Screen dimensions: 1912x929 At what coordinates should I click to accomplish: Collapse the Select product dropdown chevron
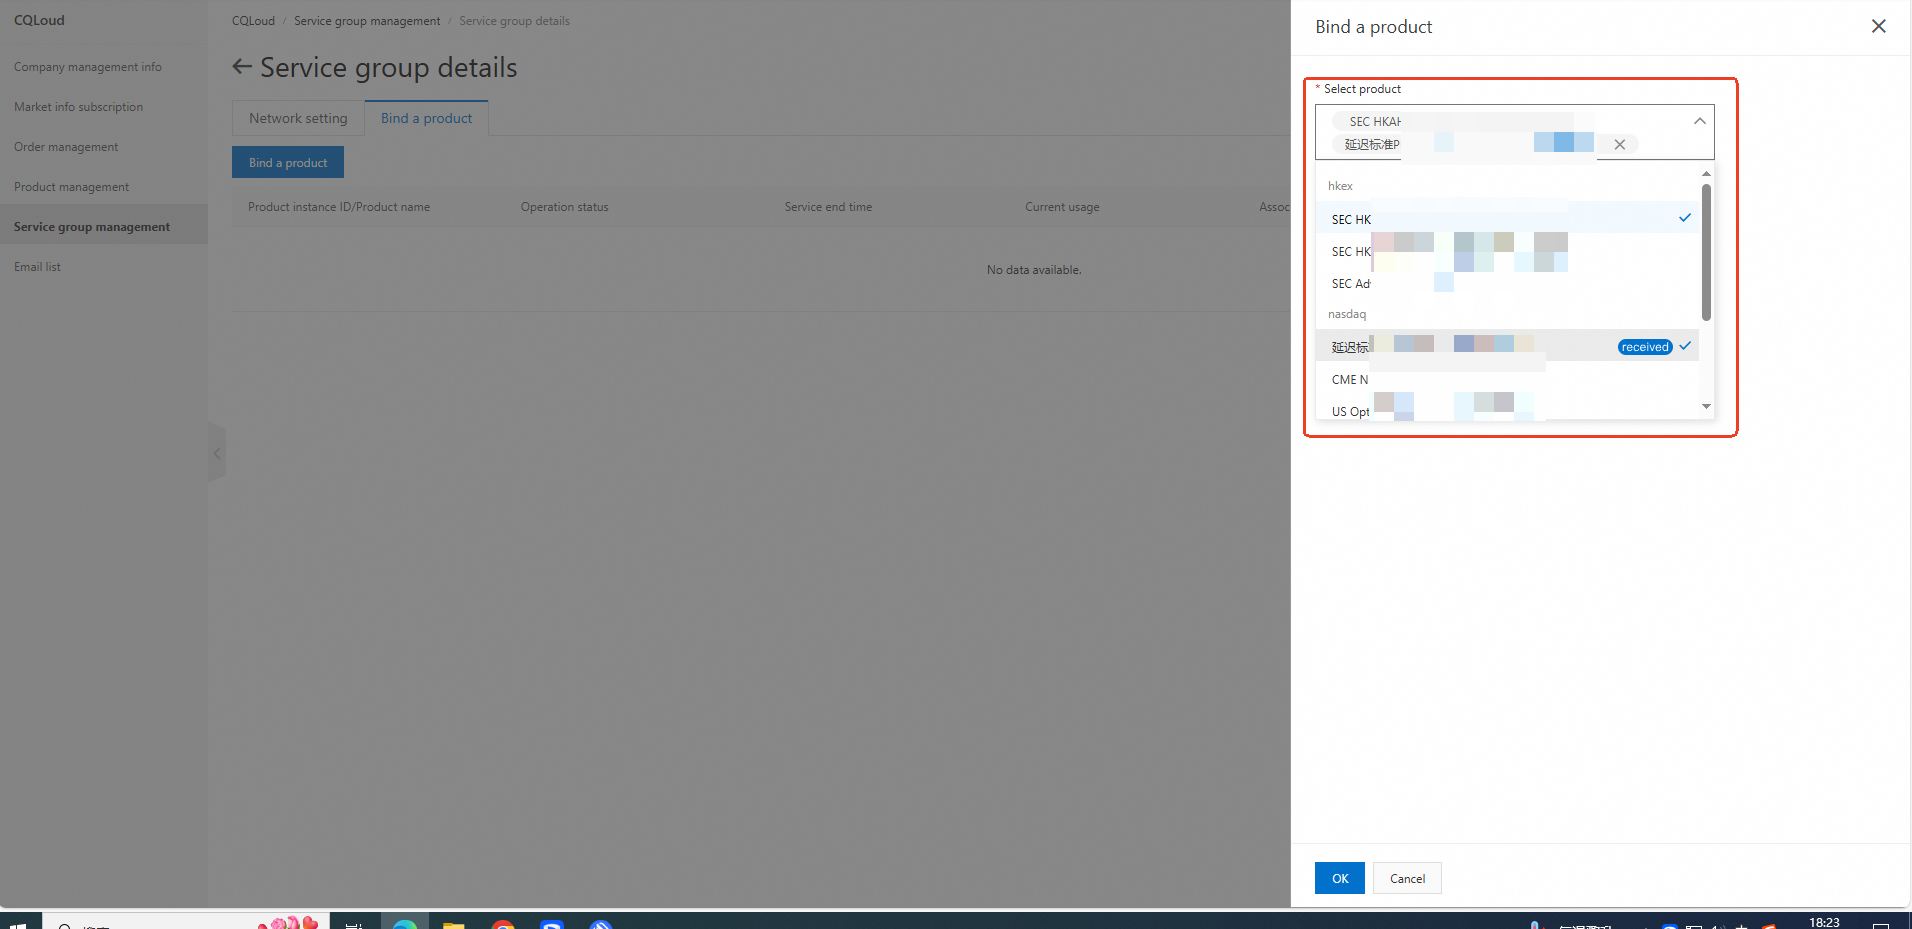point(1699,121)
